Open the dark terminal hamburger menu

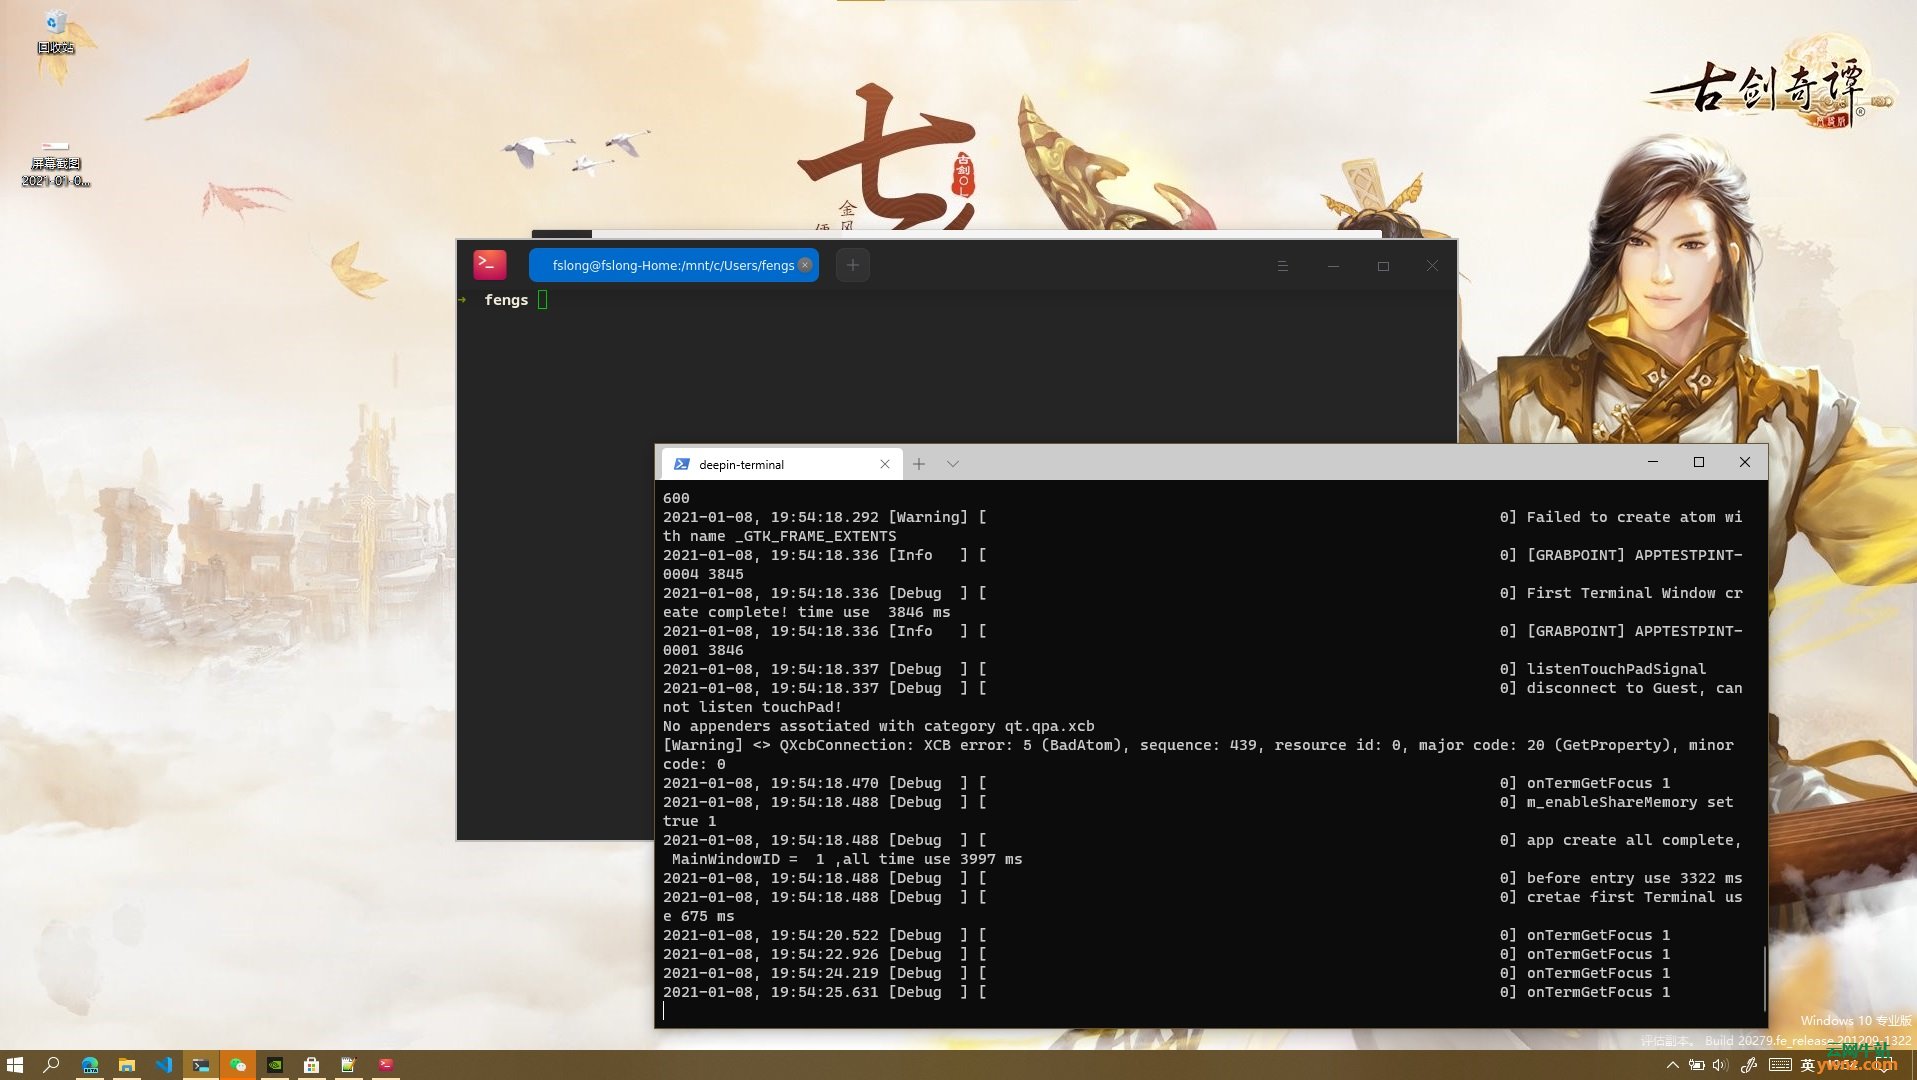click(x=1282, y=266)
